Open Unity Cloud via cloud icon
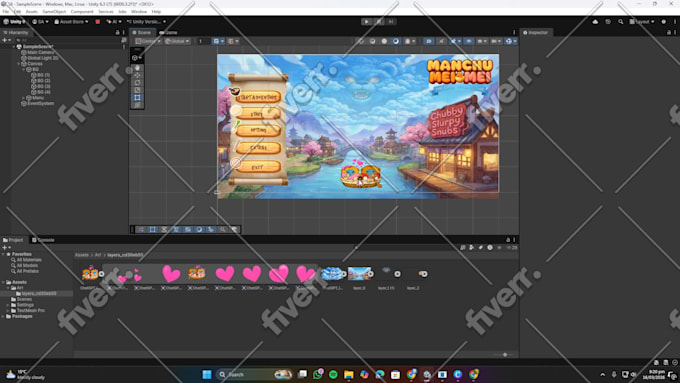 [x=595, y=22]
